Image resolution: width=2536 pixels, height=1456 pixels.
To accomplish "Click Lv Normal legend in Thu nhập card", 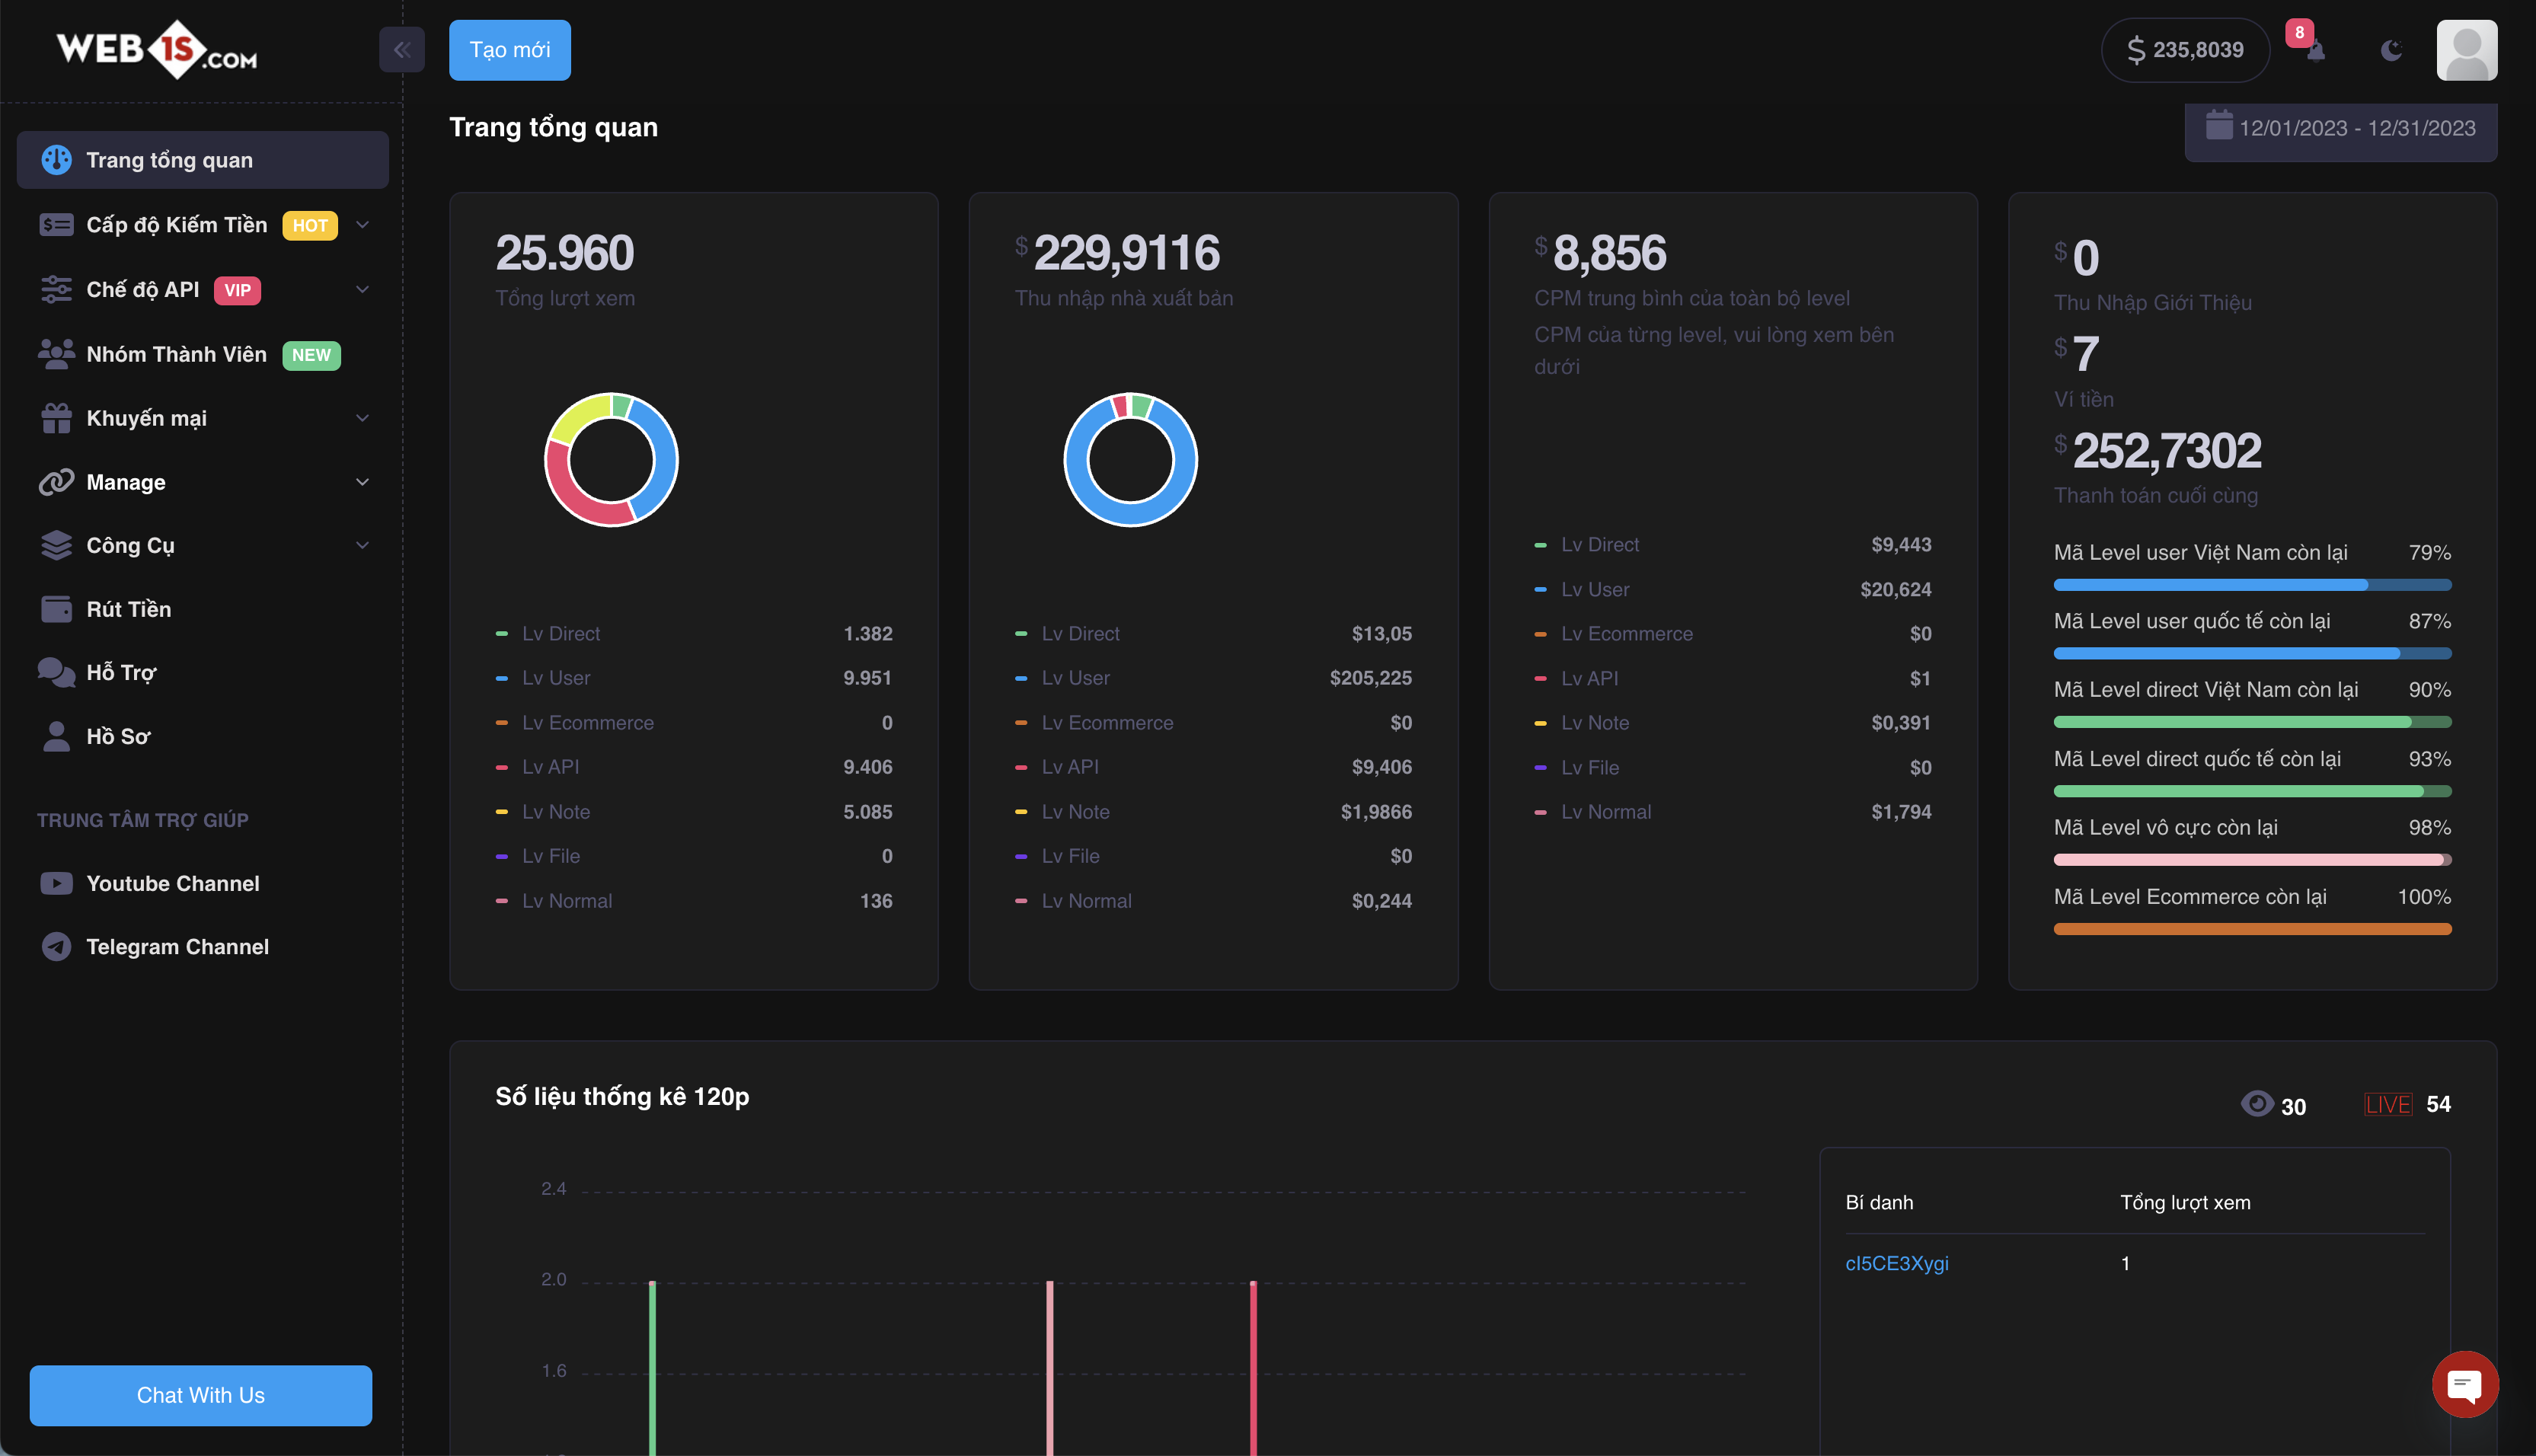I will pos(1085,901).
